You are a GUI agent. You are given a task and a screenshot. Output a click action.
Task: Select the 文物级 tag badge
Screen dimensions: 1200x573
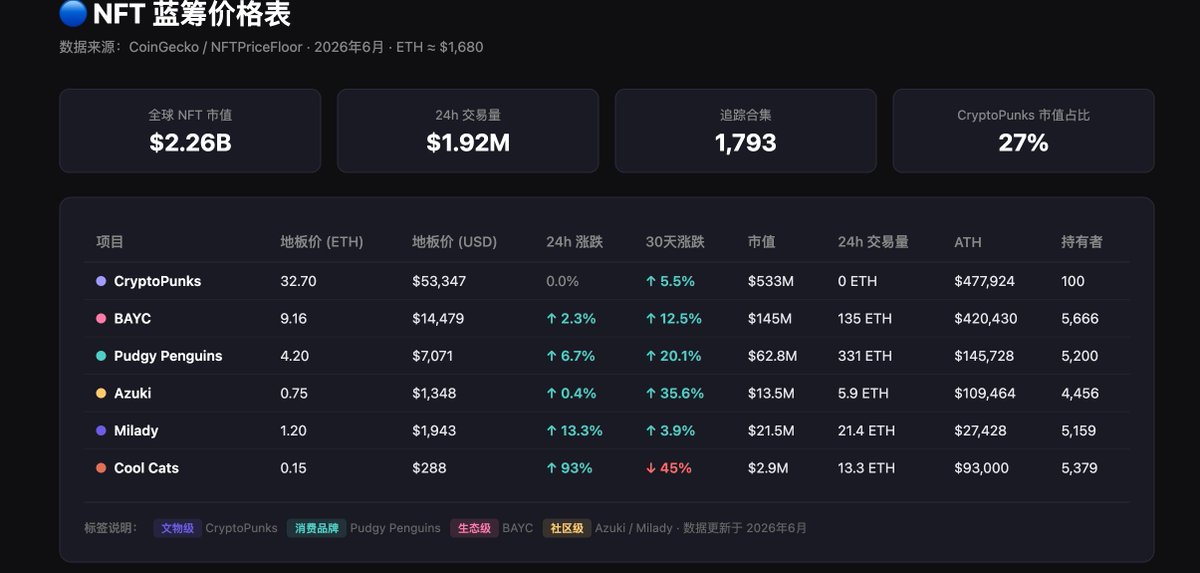pos(178,528)
